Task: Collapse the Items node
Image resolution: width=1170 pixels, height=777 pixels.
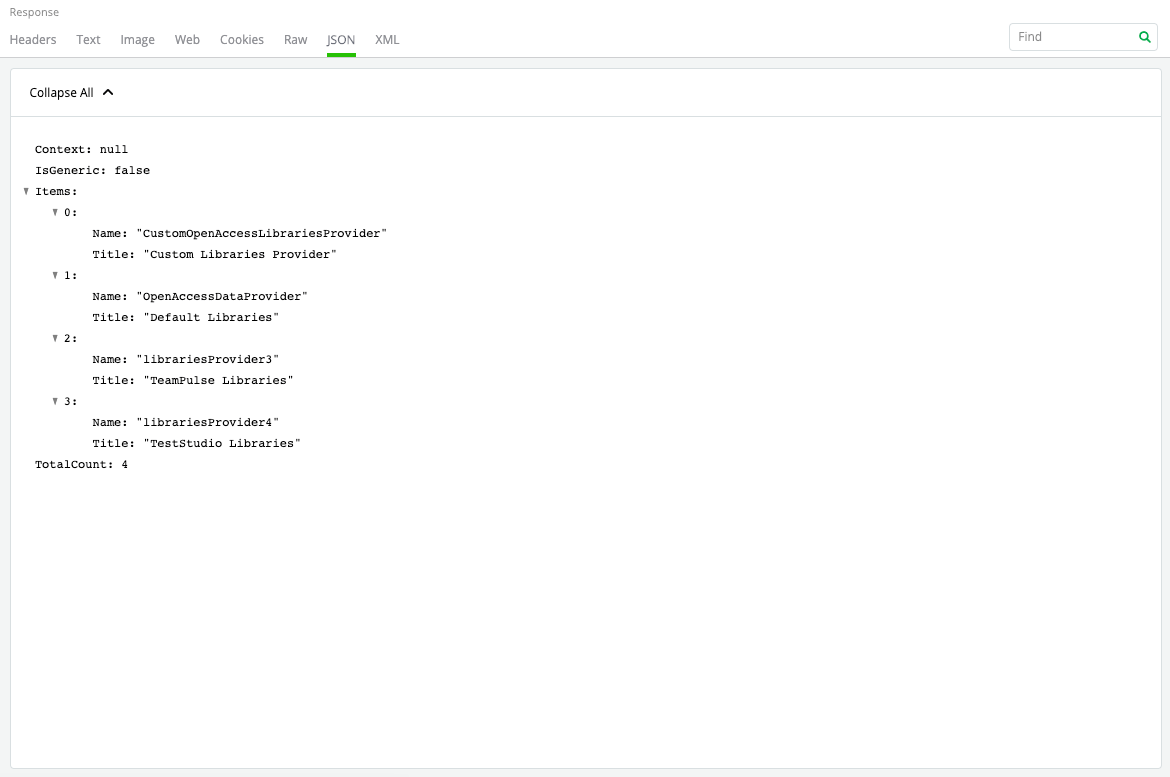Action: tap(25, 191)
